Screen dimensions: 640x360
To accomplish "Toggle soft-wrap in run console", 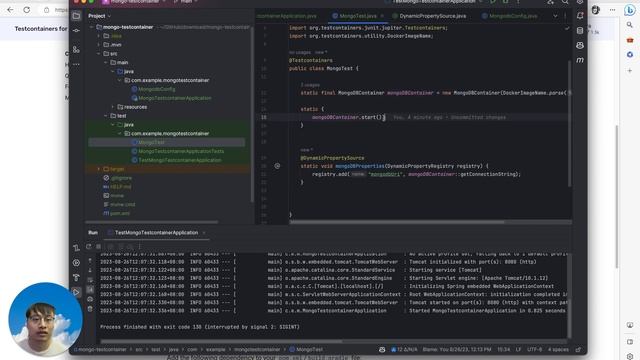I will point(90,280).
